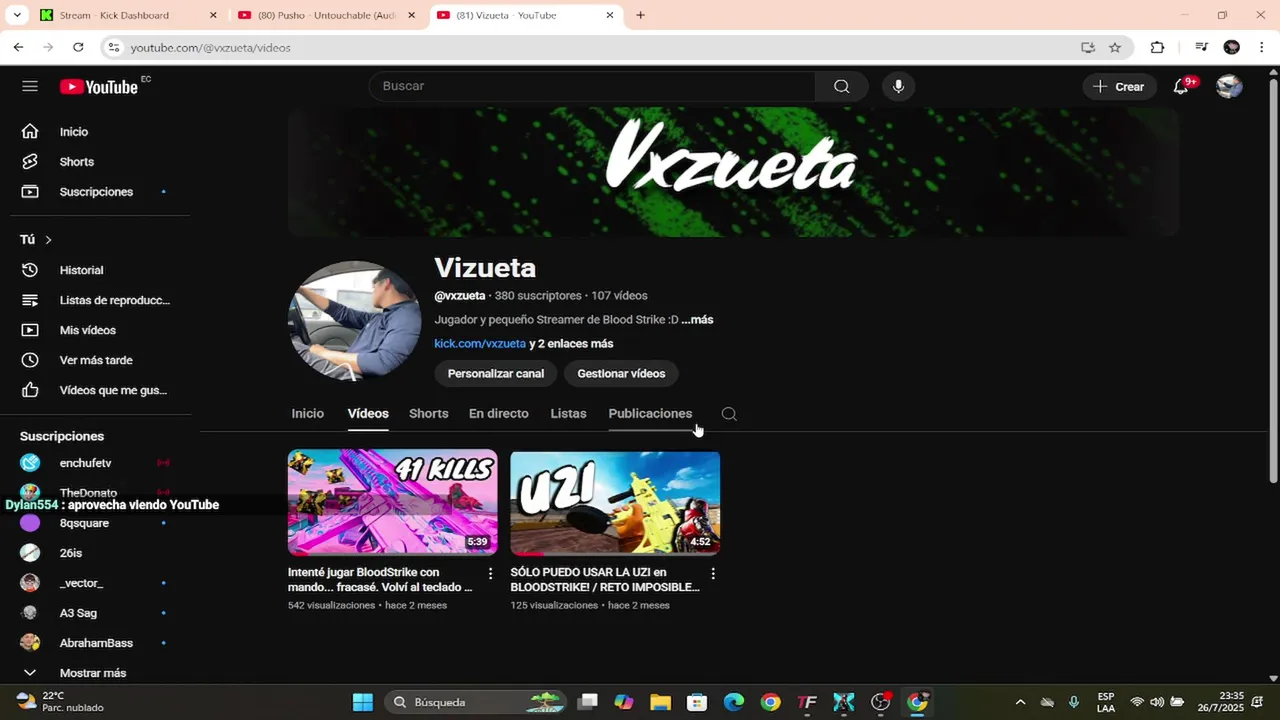Open File Explorer from taskbar

pyautogui.click(x=660, y=702)
